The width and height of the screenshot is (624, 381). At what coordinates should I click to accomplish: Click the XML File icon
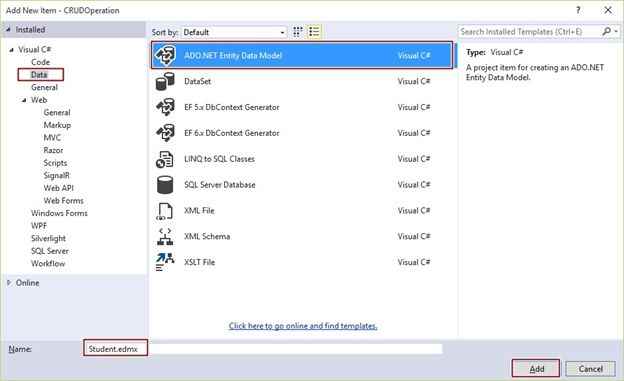pyautogui.click(x=165, y=211)
